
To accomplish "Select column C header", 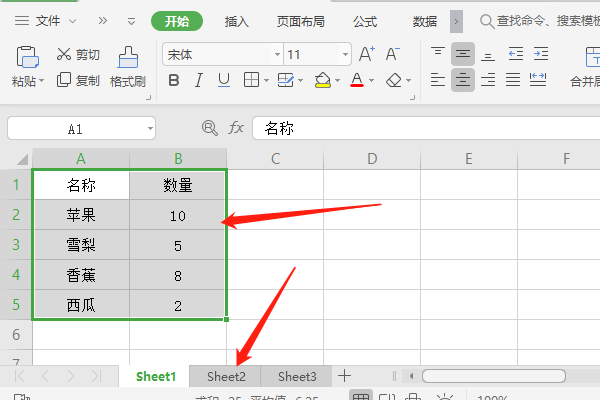I will pos(275,158).
